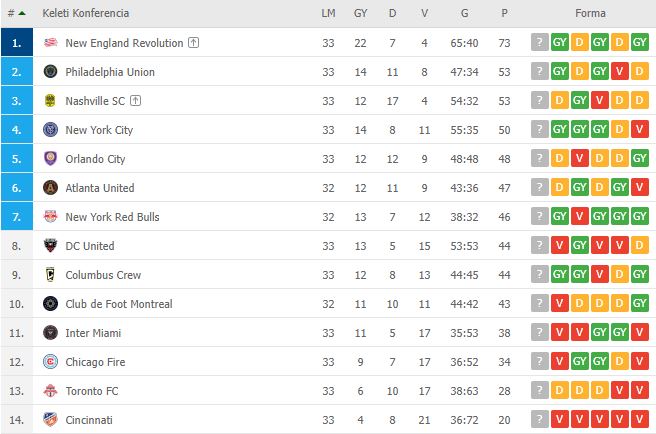656x434 pixels.
Task: Click the Orlando City lion crest
Action: [50, 159]
